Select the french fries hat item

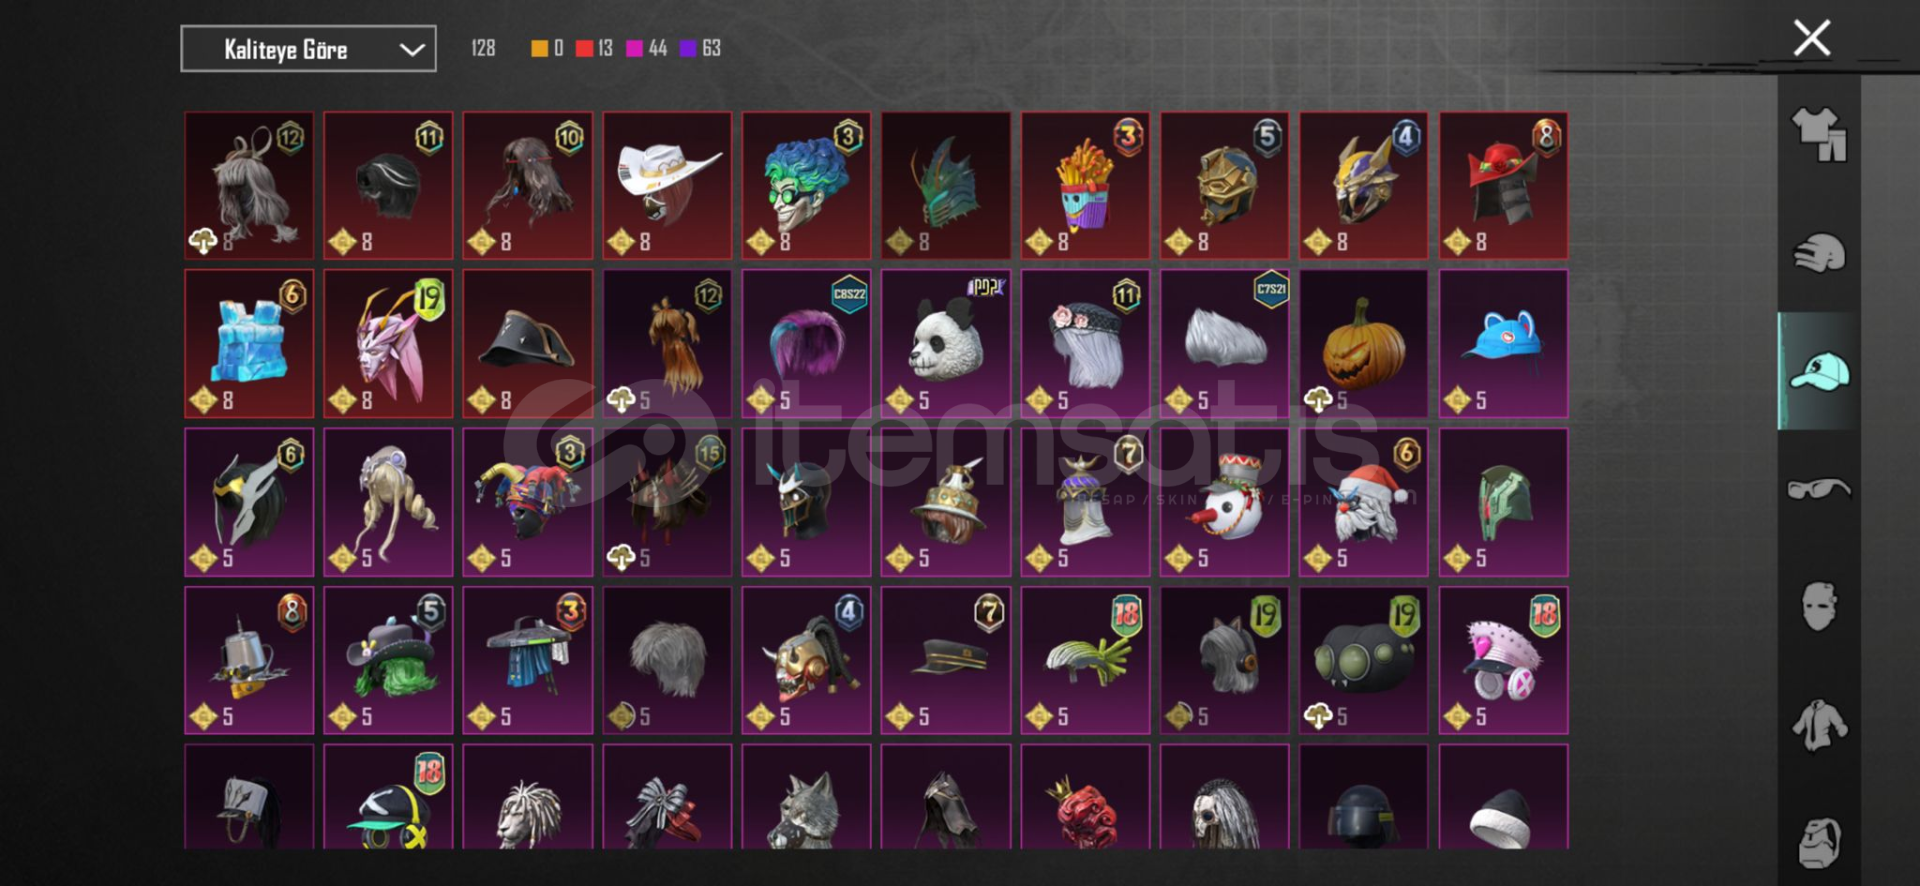tap(1084, 186)
